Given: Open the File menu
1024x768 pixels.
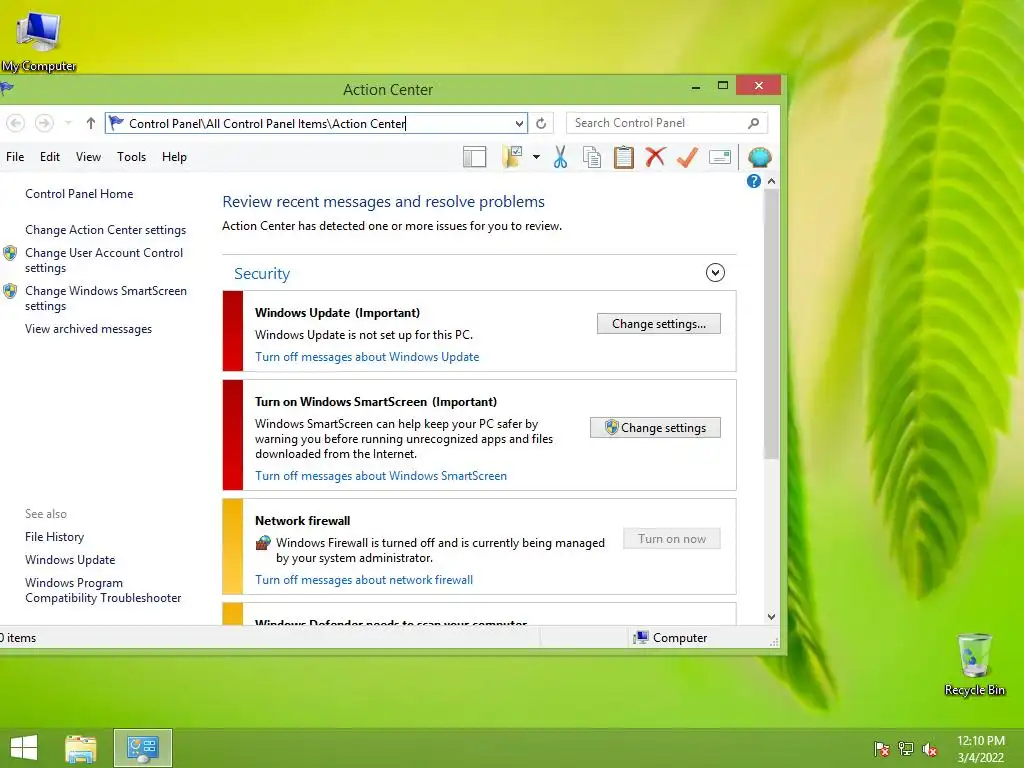Looking at the screenshot, I should click(x=15, y=157).
